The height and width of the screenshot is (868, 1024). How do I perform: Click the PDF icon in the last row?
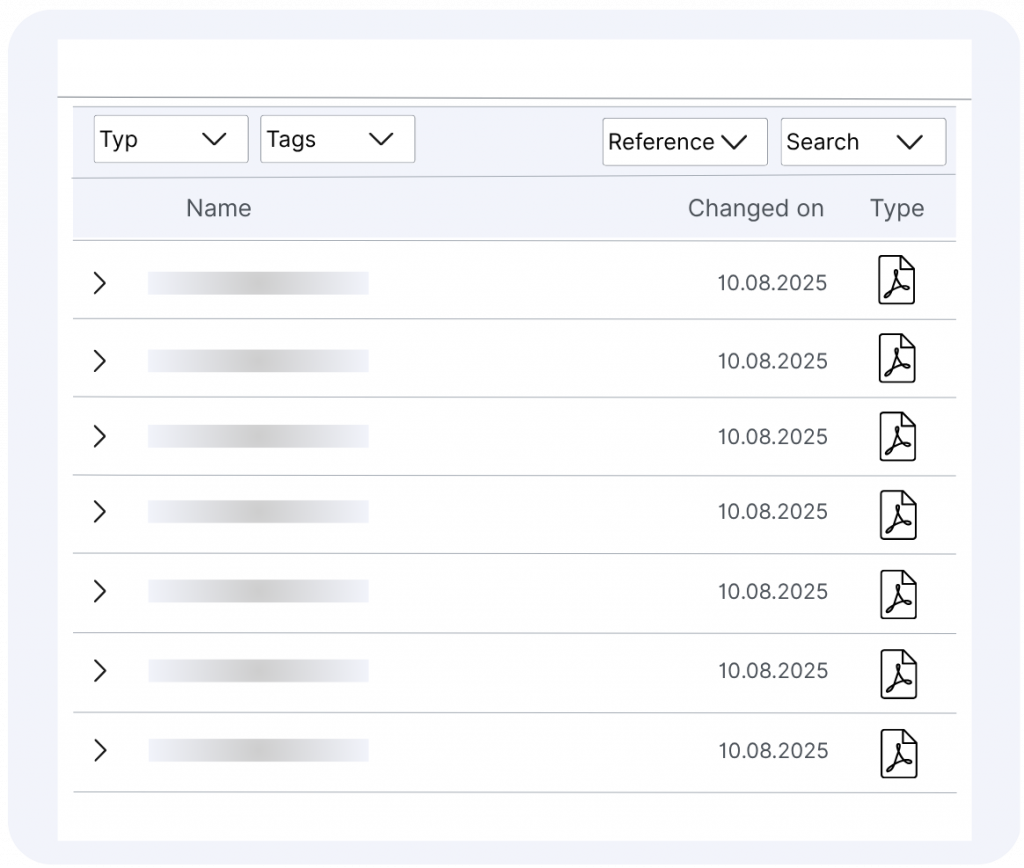click(x=897, y=753)
